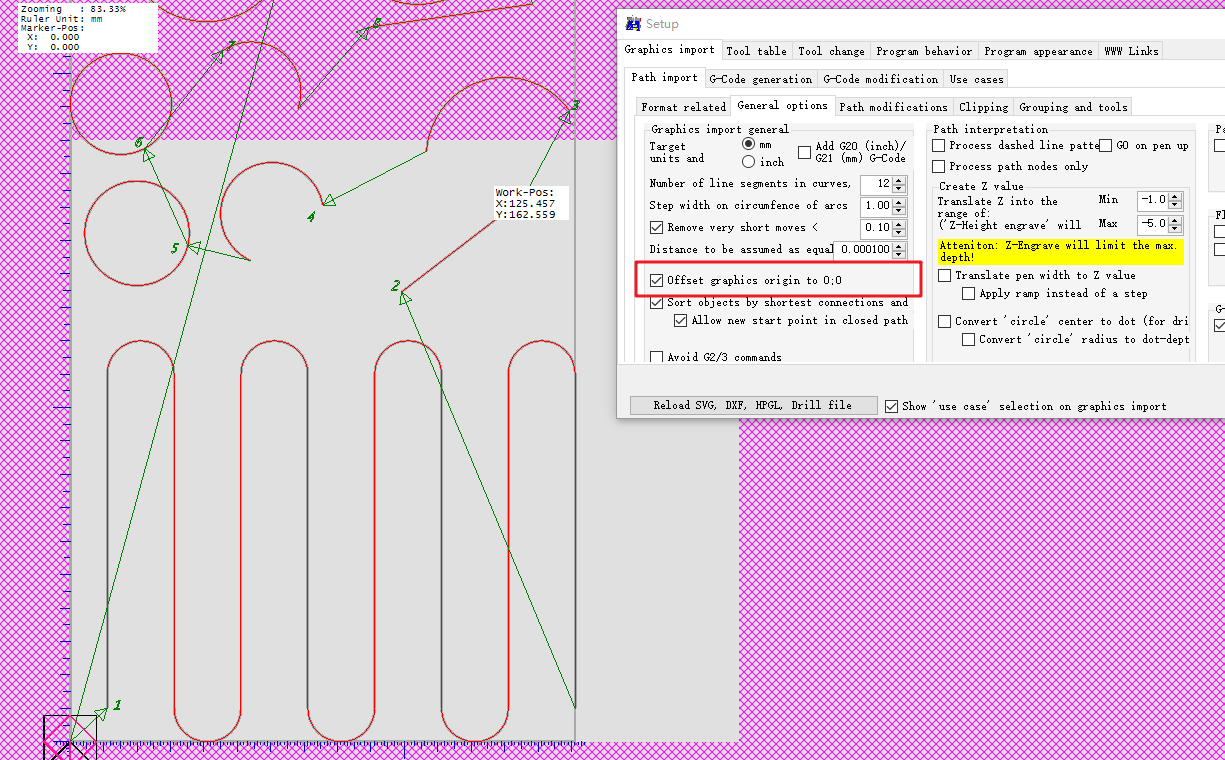Check Translate pen width to Z value
1225x760 pixels.
(x=945, y=275)
